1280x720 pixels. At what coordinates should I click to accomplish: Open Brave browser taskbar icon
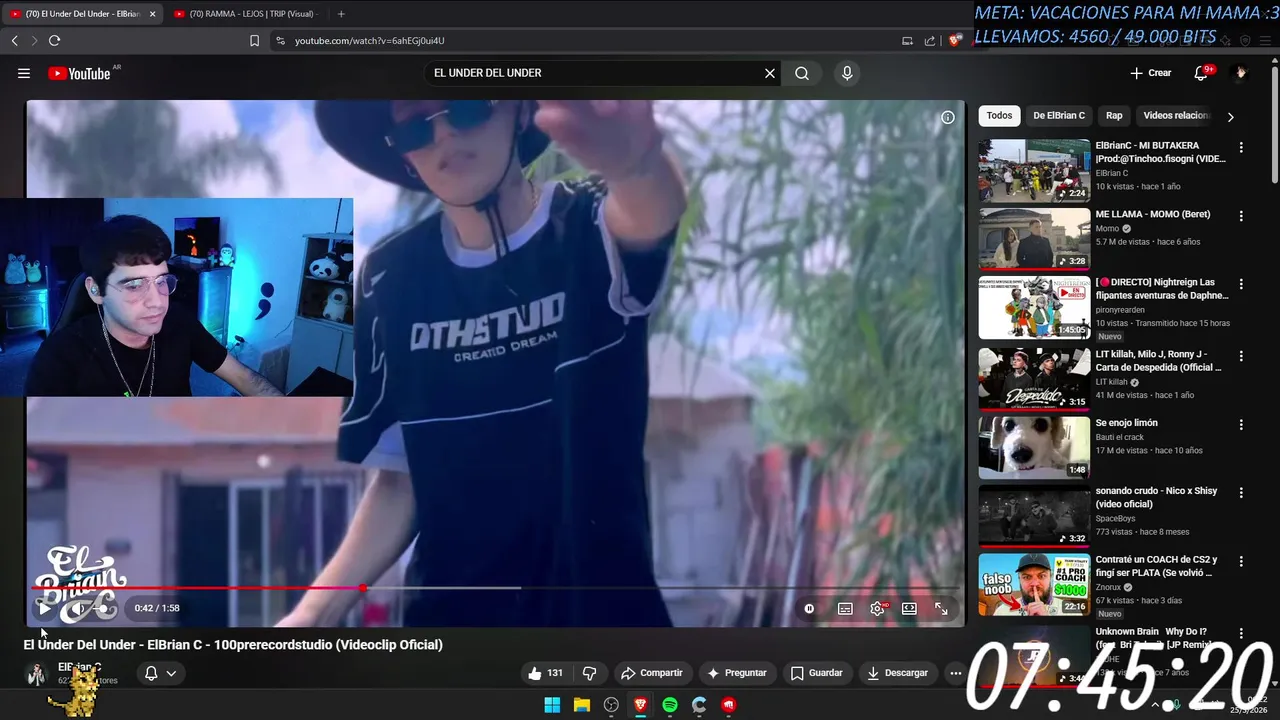(640, 705)
